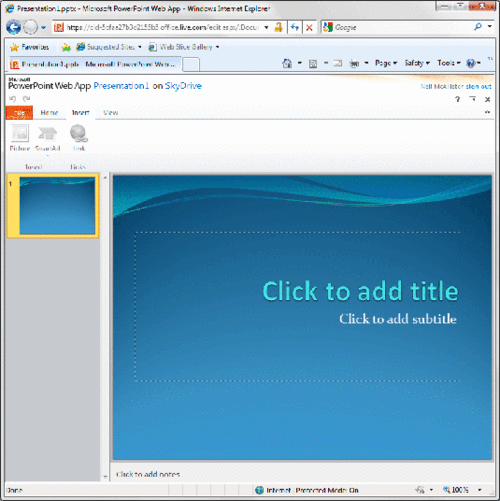This screenshot has width=500, height=501.
Task: Open the recent pages dropdown by Forward
Action: click(43, 27)
